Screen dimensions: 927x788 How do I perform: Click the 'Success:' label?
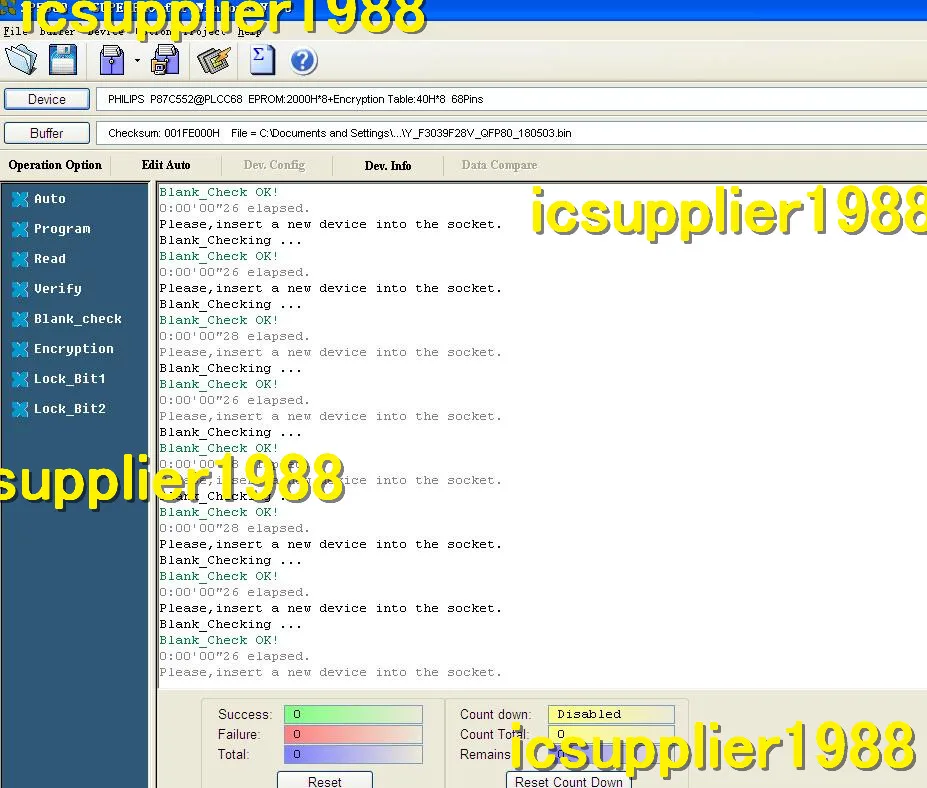pyautogui.click(x=245, y=714)
